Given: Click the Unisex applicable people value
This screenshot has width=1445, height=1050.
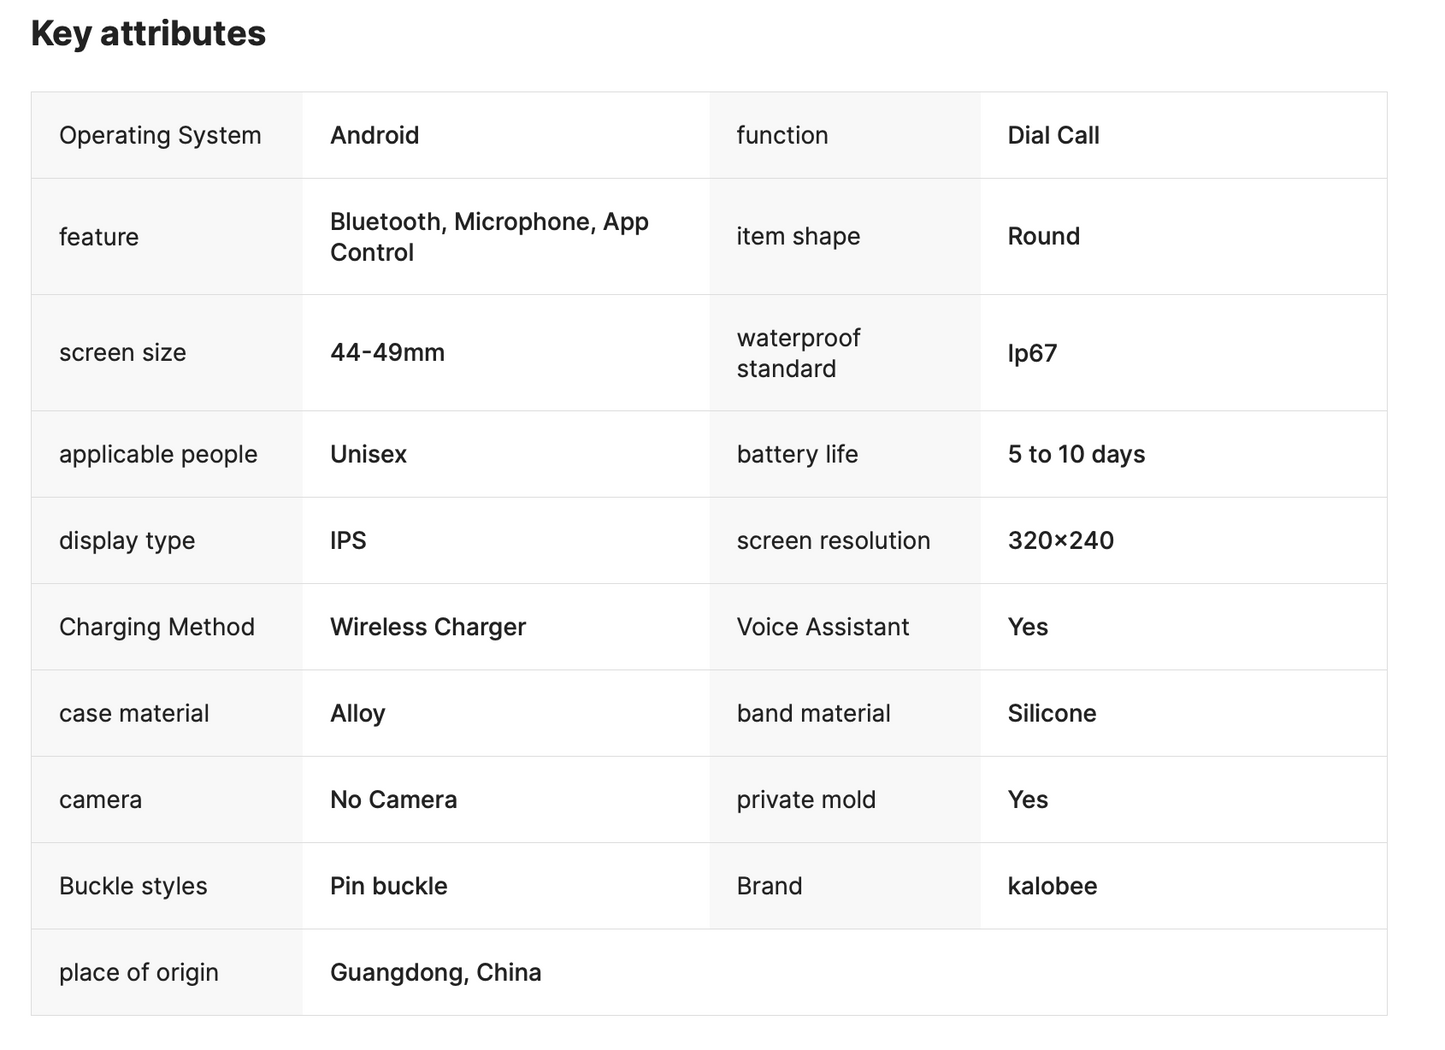Looking at the screenshot, I should click(x=368, y=455).
